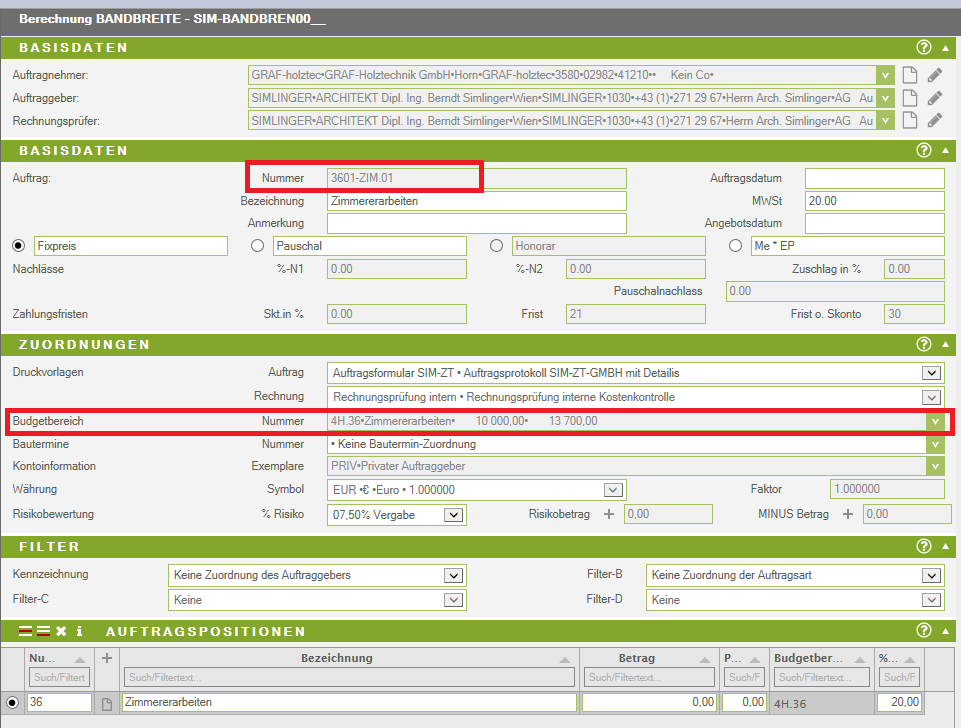
Task: Click plus icon beside Risikobetrag
Action: (x=608, y=514)
